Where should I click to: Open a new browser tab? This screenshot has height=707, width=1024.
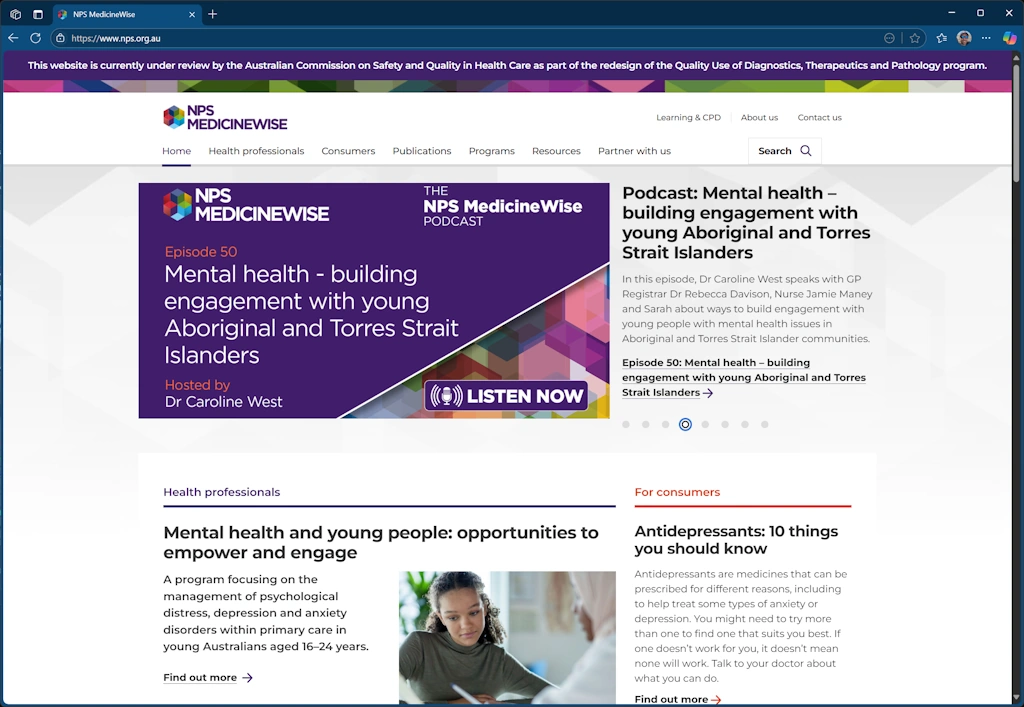click(212, 14)
